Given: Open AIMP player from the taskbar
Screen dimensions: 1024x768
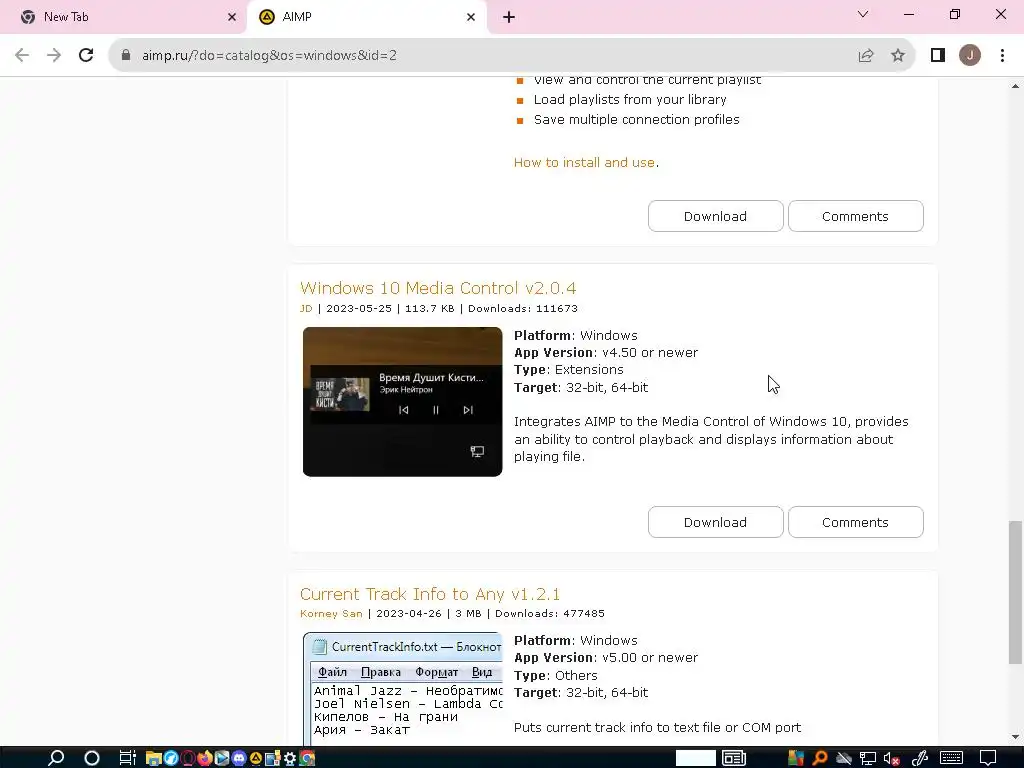Looking at the screenshot, I should point(255,758).
